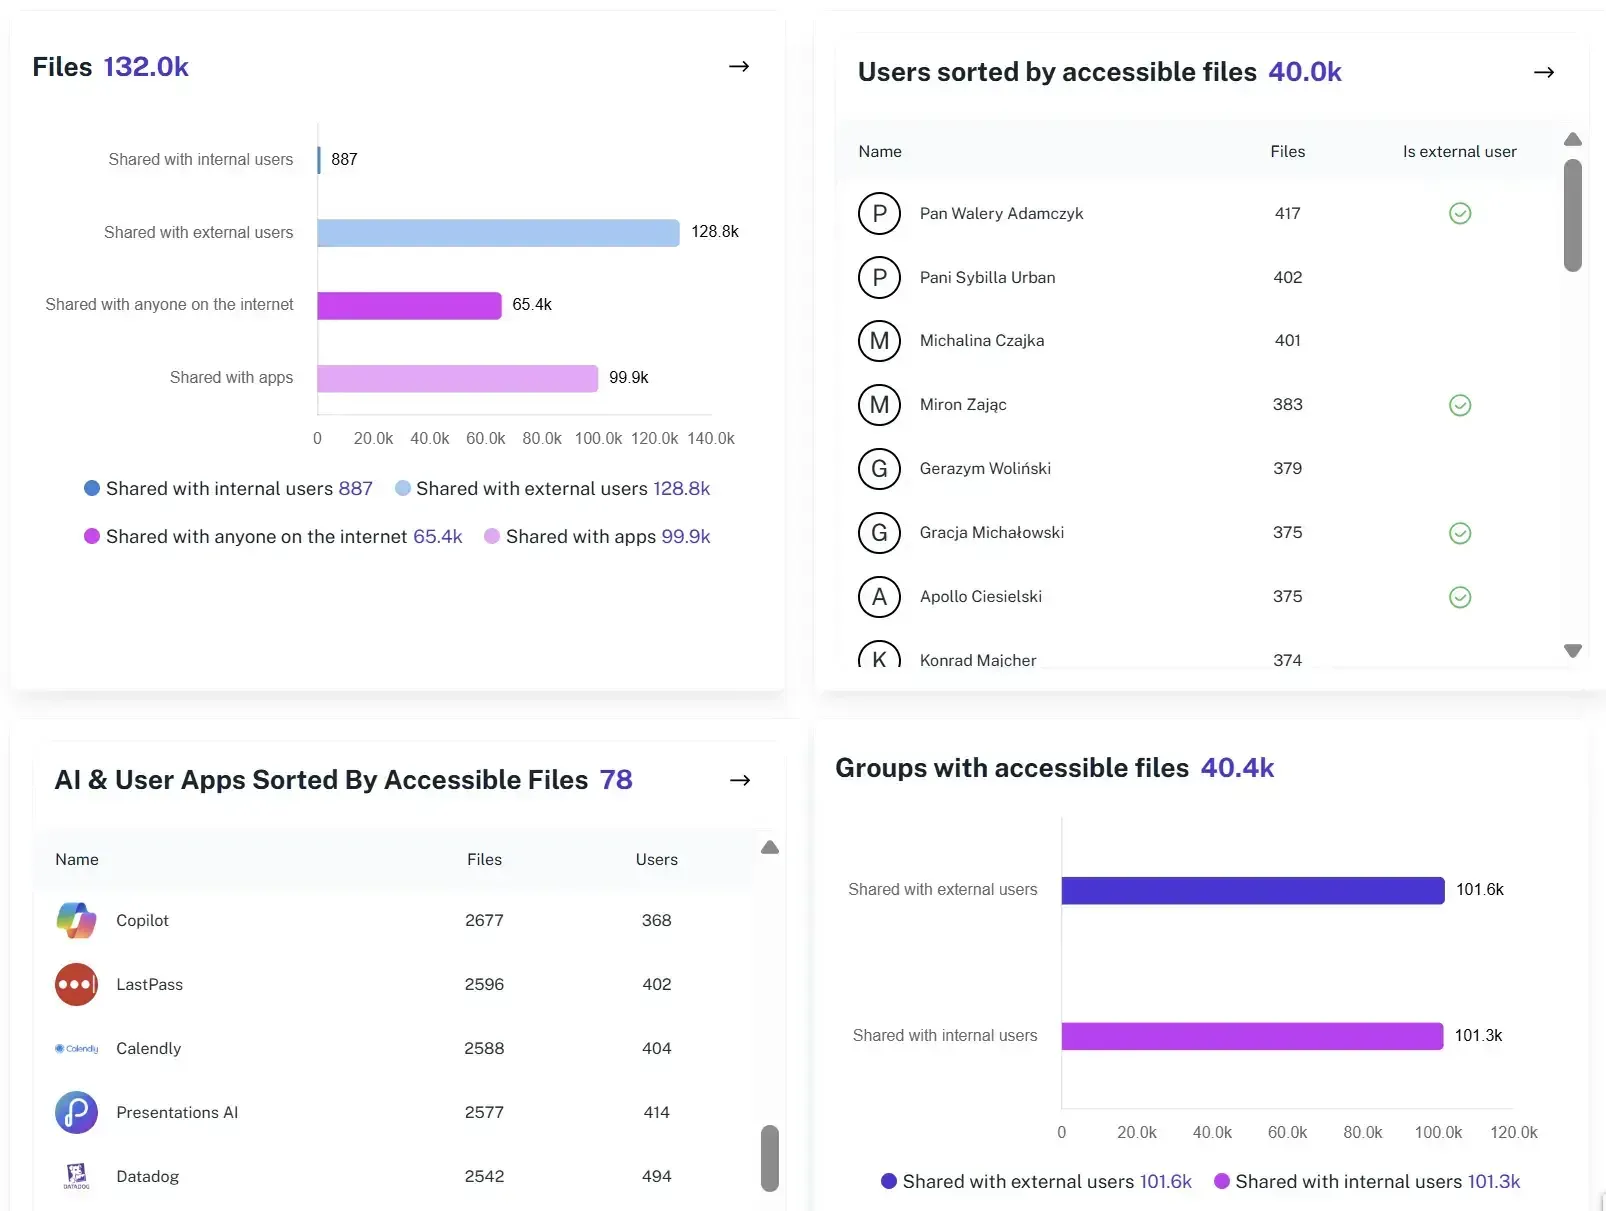Click Pan Walery Adamczyk's avatar

point(880,213)
